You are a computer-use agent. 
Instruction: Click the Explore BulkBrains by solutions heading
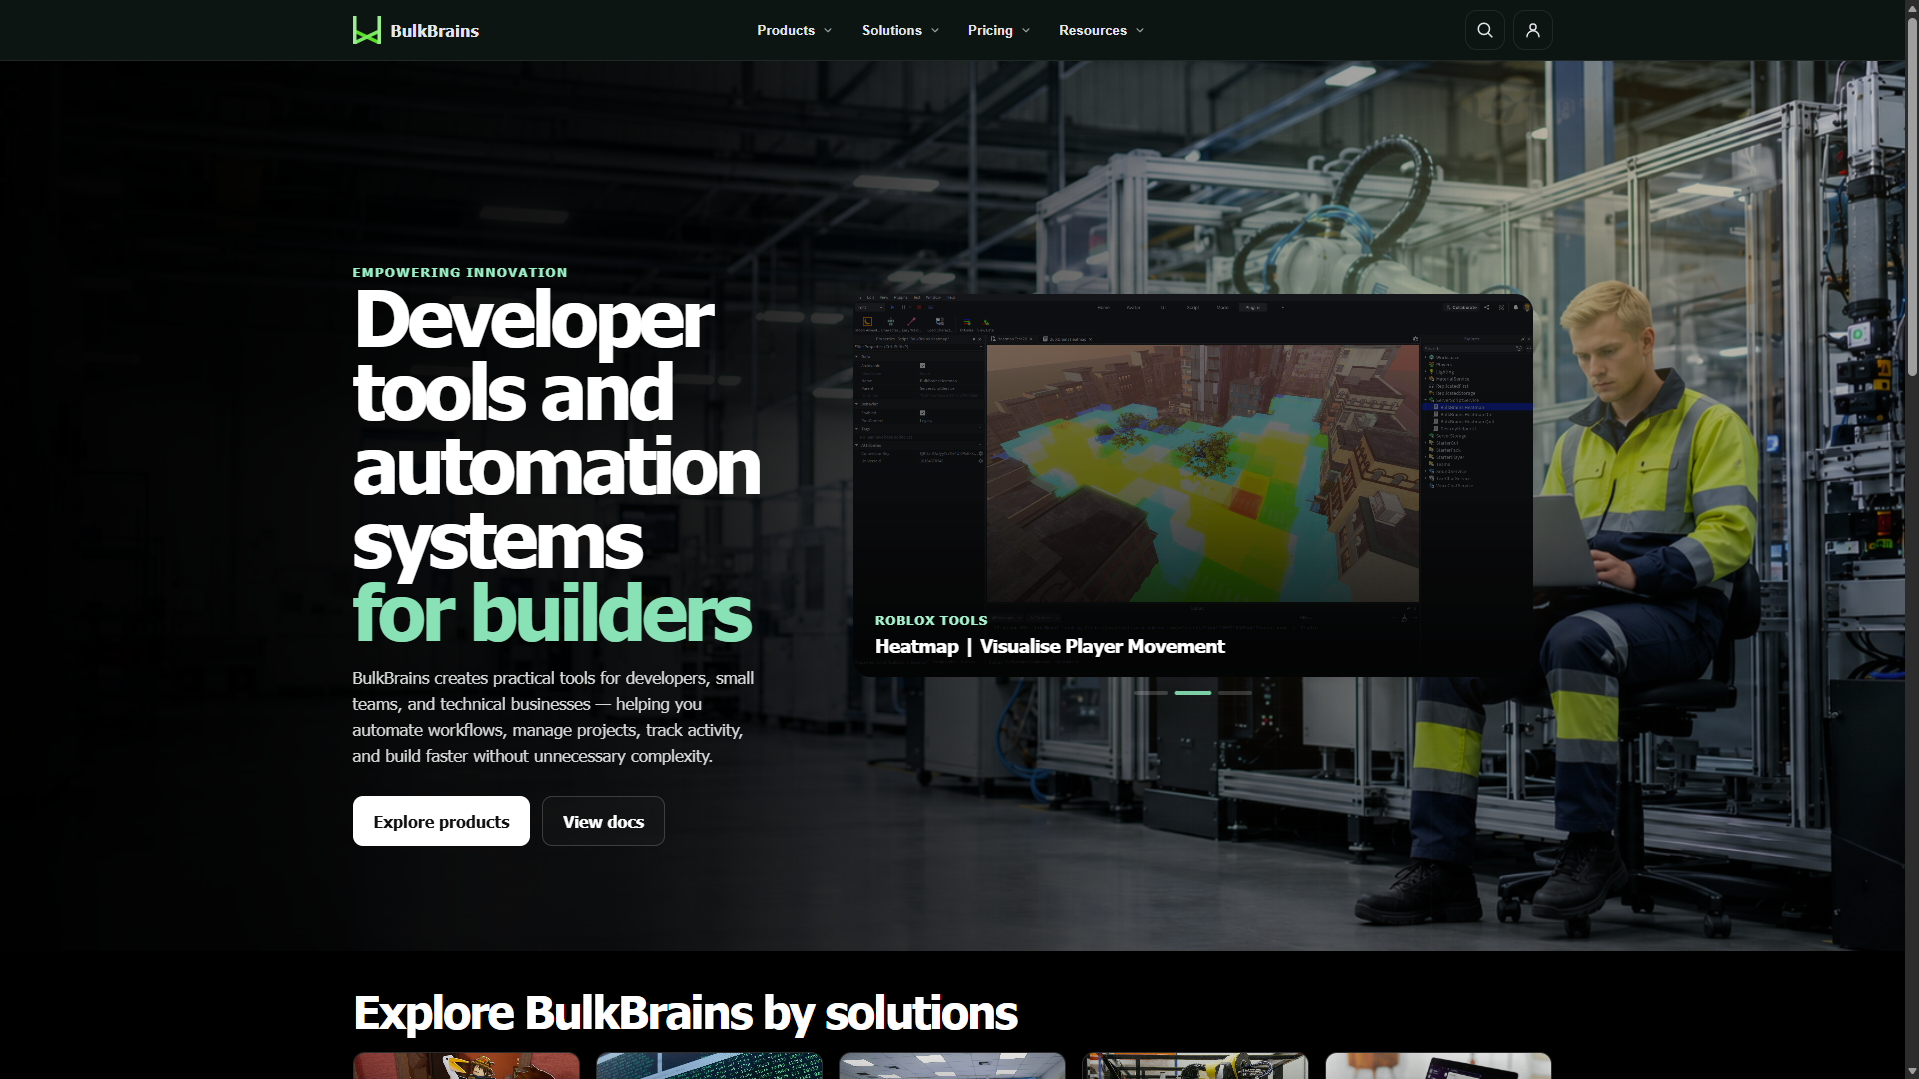[x=685, y=1013]
